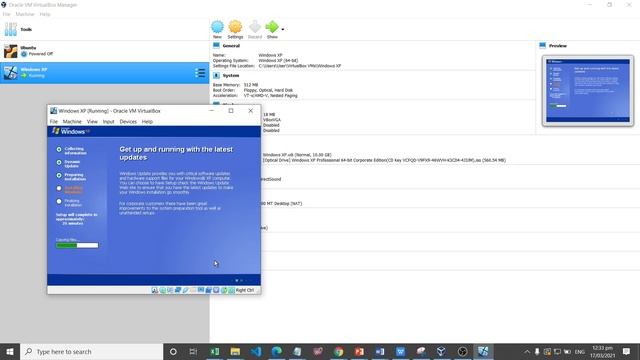
Task: Open Excel from the taskbar
Action: [x=215, y=351]
